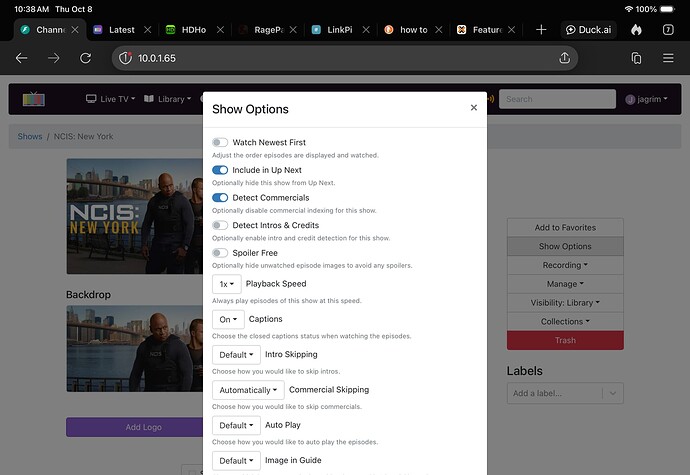
Task: Open the label chevron dropdown arrow
Action: 613,393
